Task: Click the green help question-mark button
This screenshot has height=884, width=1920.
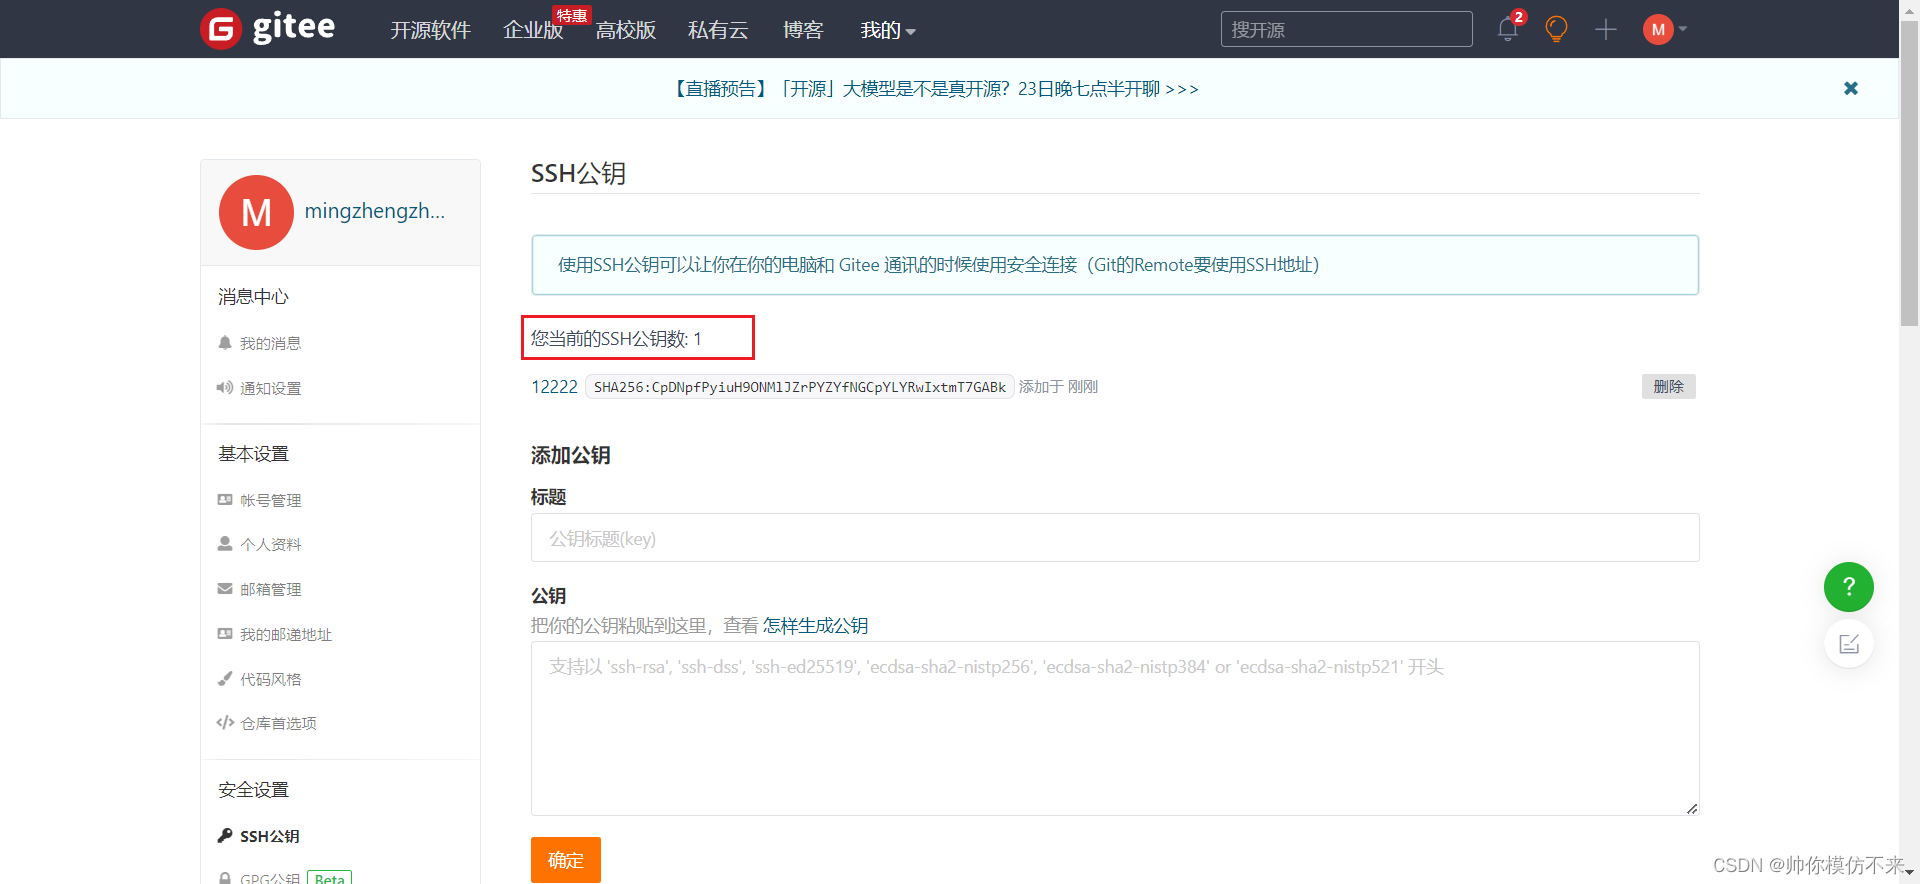Action: [x=1849, y=587]
